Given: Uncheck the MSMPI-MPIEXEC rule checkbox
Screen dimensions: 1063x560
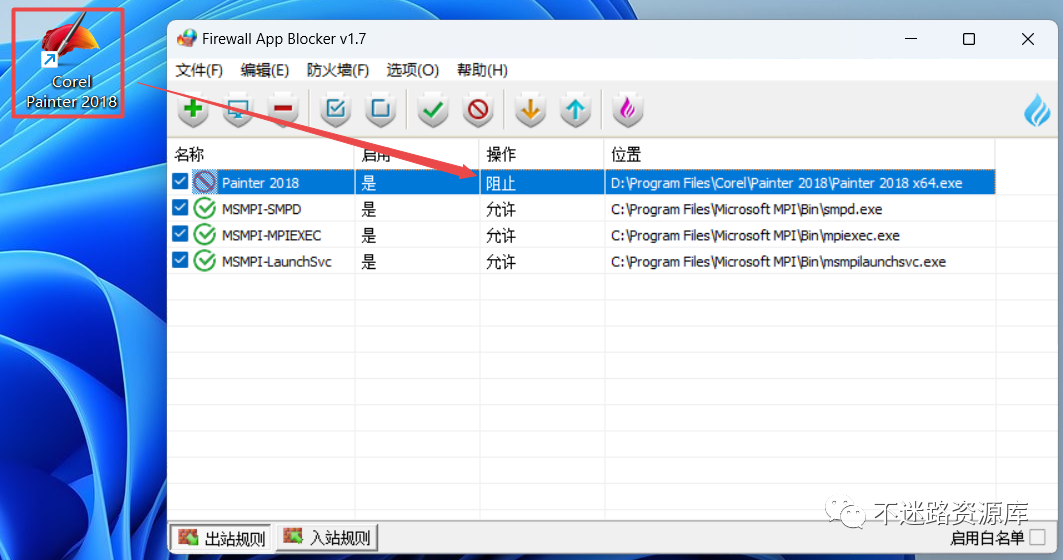Looking at the screenshot, I should 180,234.
